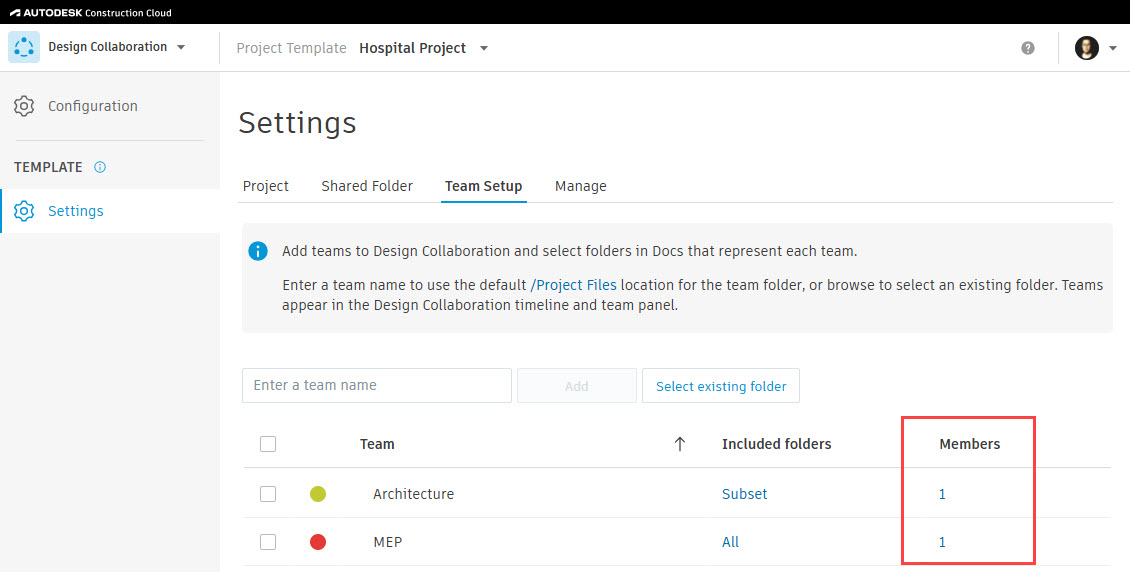This screenshot has width=1130, height=572.
Task: Select the Team Setup tab
Action: 484,186
